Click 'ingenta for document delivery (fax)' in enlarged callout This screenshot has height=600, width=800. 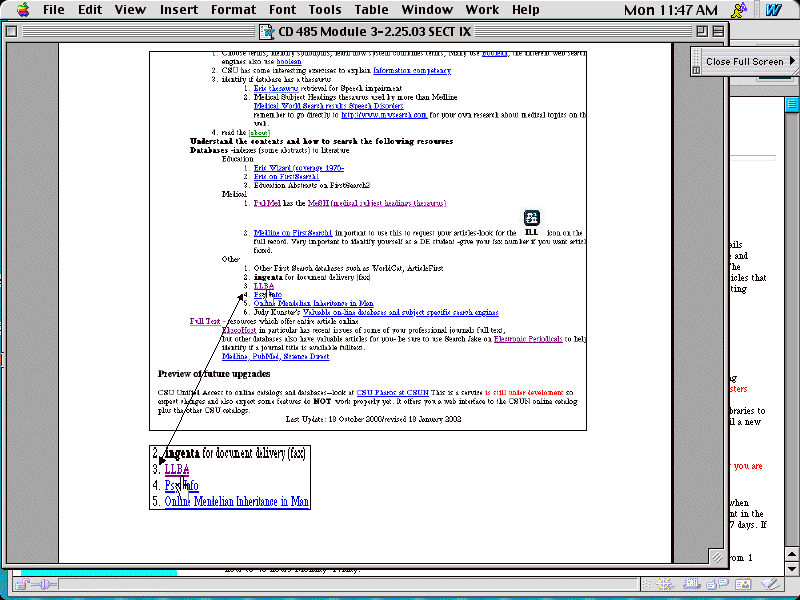click(x=235, y=453)
